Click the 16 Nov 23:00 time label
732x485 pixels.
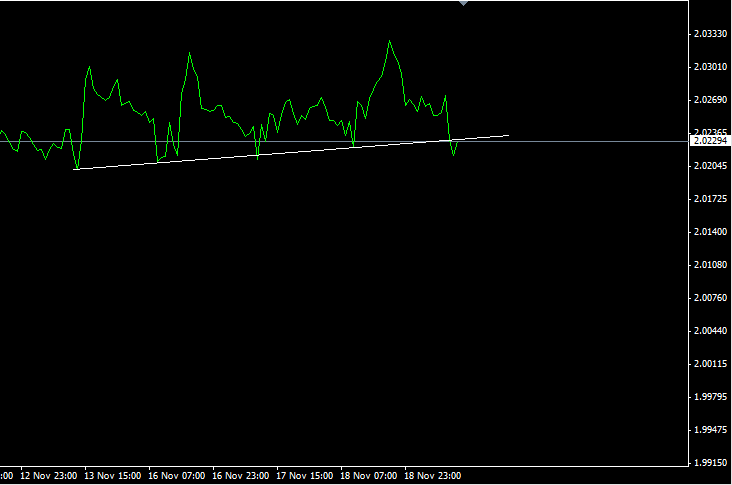tap(240, 476)
